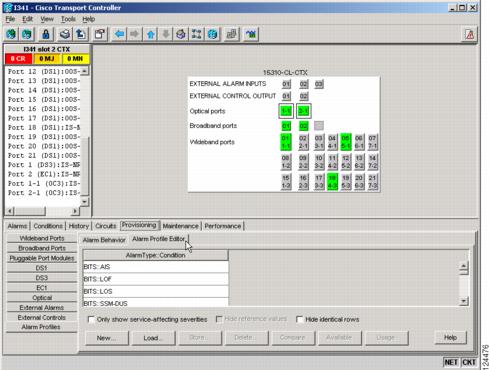Open the File menu

coord(10,19)
